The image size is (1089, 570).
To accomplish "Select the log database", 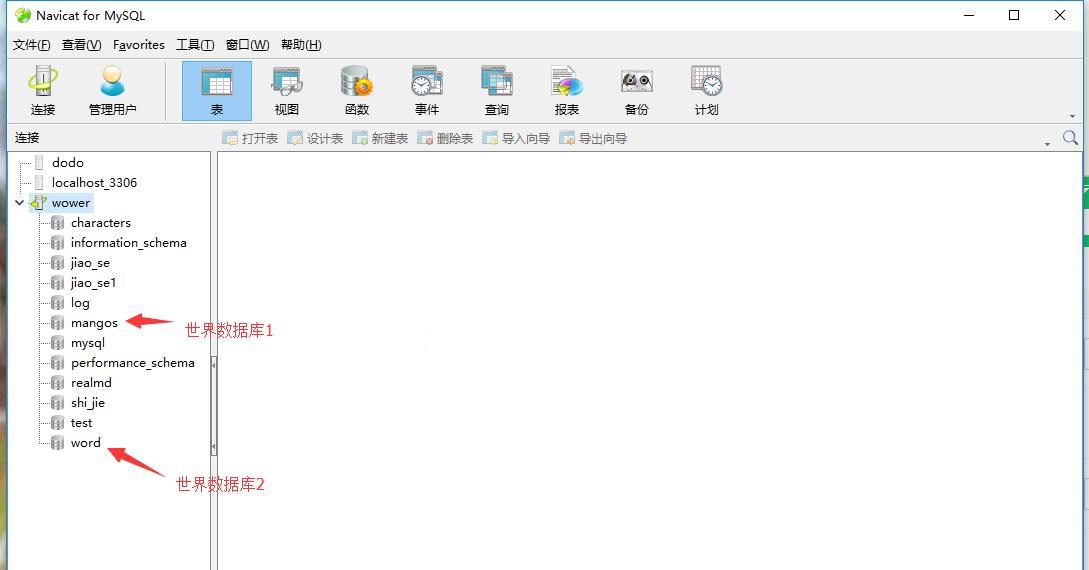I will 80,303.
